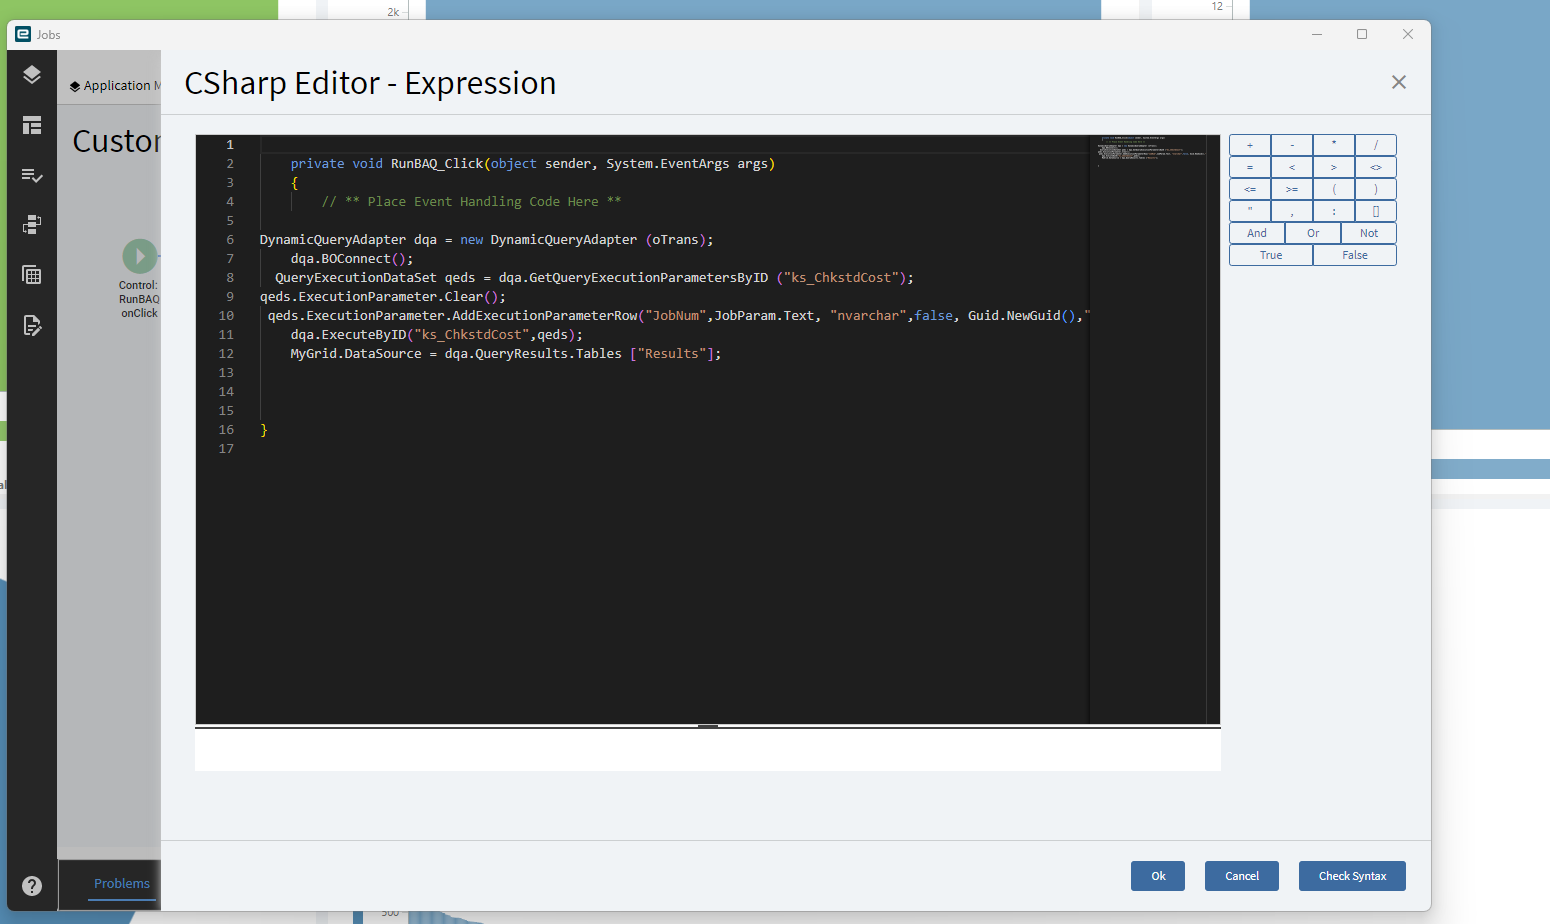Open the help question mark icon
The height and width of the screenshot is (924, 1550).
click(32, 886)
